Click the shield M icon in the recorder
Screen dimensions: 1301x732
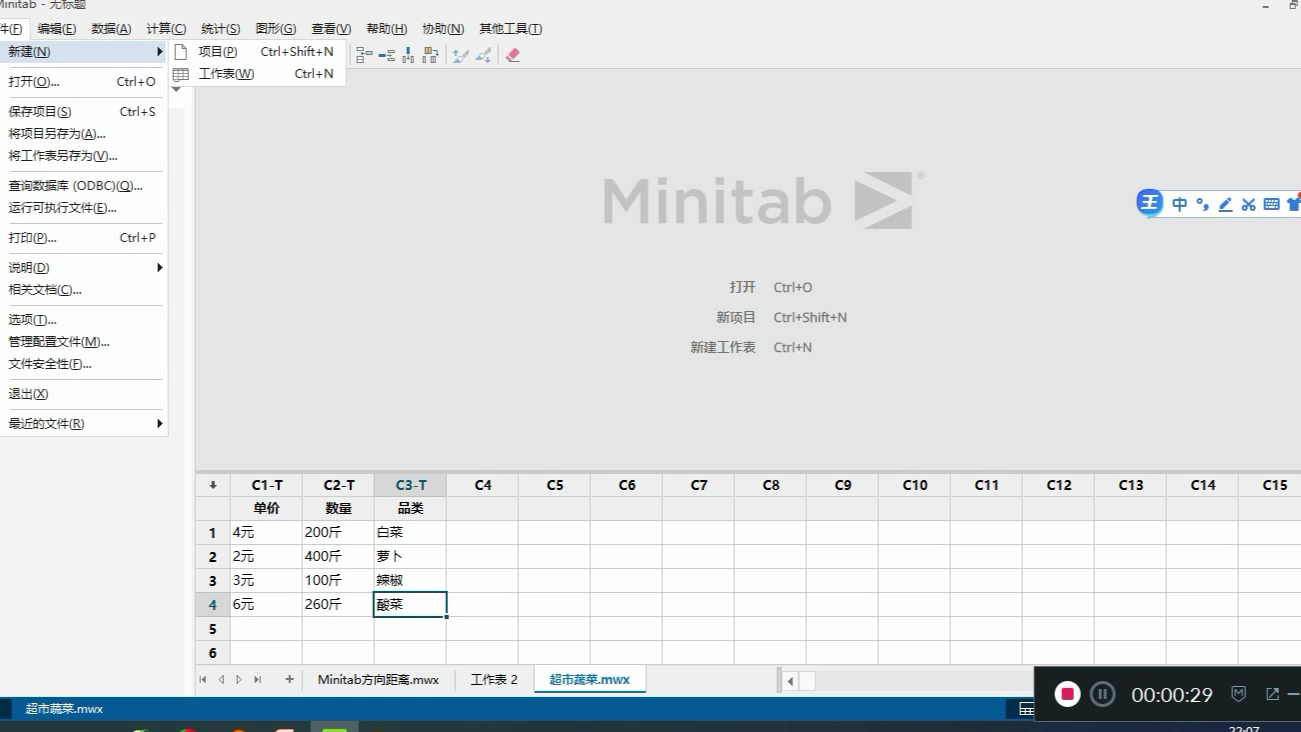click(1238, 694)
